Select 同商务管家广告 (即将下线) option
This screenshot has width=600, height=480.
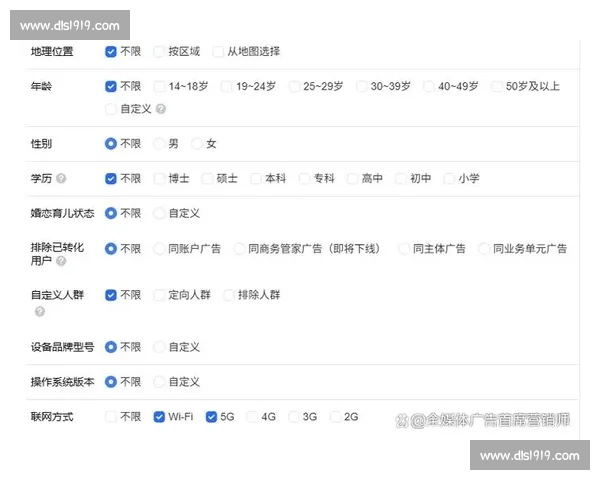pyautogui.click(x=239, y=249)
